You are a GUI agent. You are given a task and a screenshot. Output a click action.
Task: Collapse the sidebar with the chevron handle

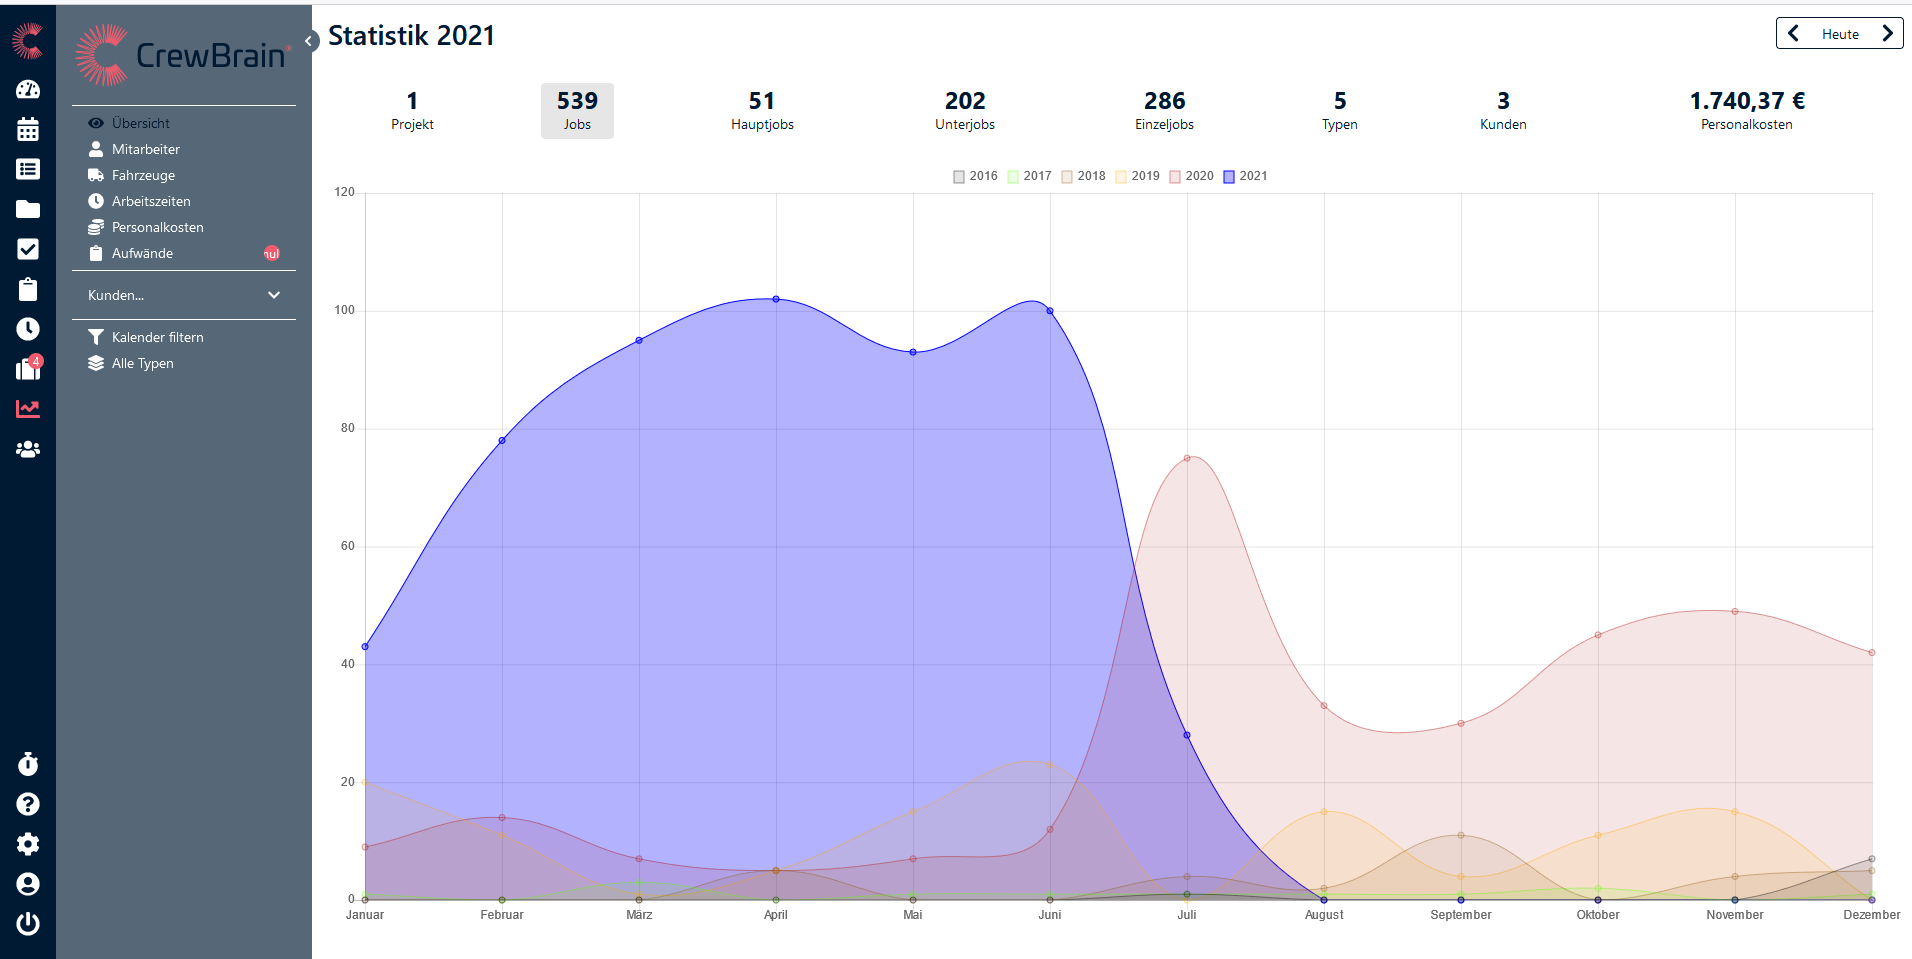click(310, 41)
